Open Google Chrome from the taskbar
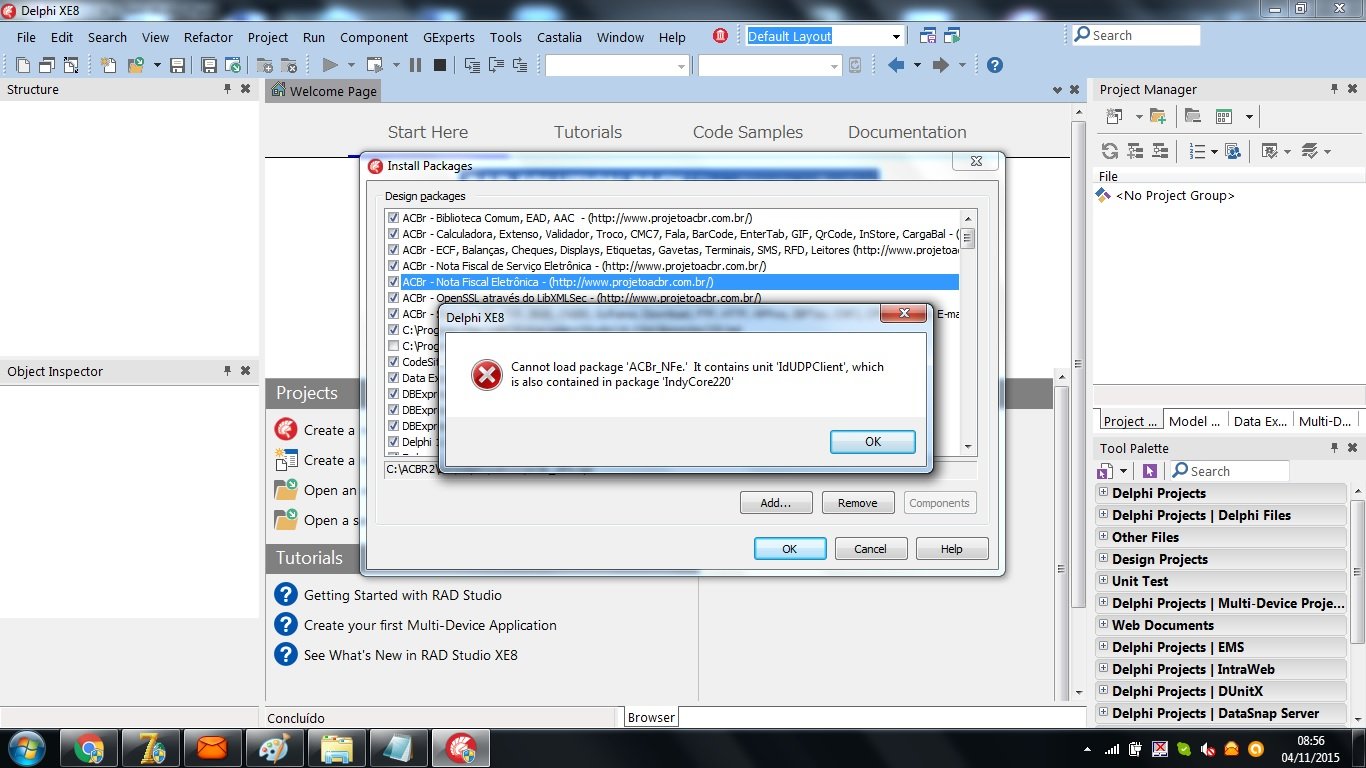The image size is (1366, 768). pyautogui.click(x=89, y=748)
